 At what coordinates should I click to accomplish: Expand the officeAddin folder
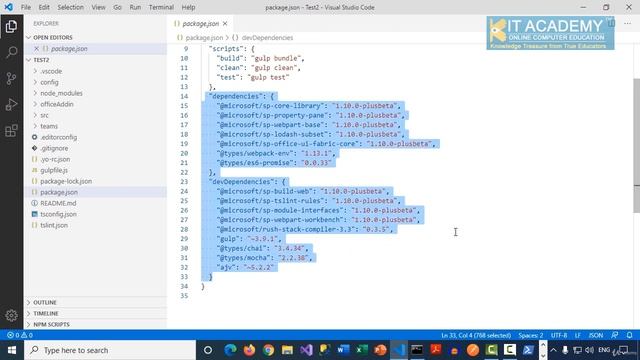(57, 104)
